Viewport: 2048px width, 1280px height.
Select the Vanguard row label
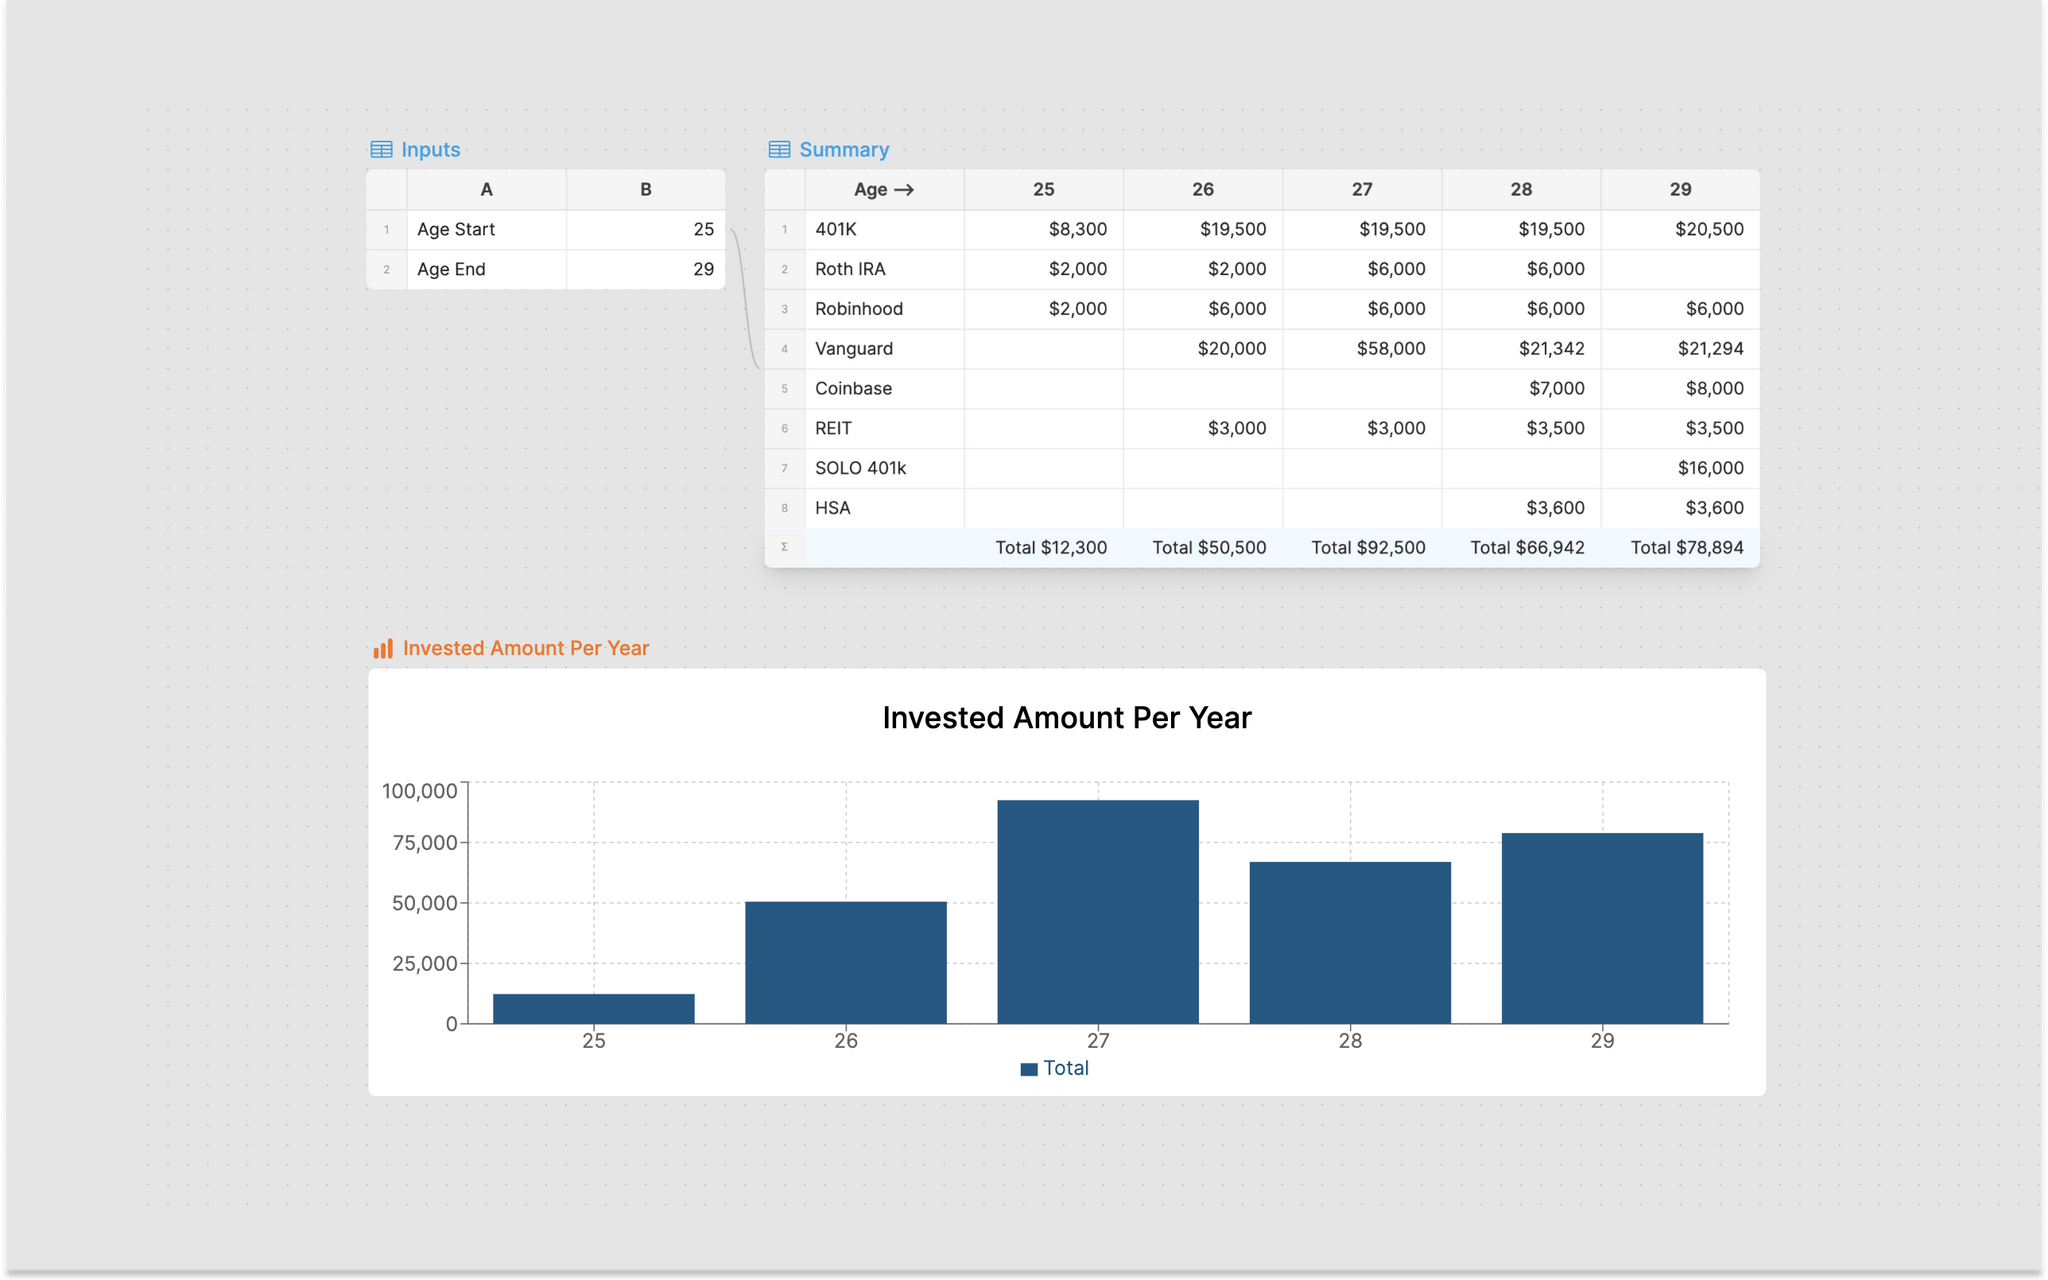point(884,349)
